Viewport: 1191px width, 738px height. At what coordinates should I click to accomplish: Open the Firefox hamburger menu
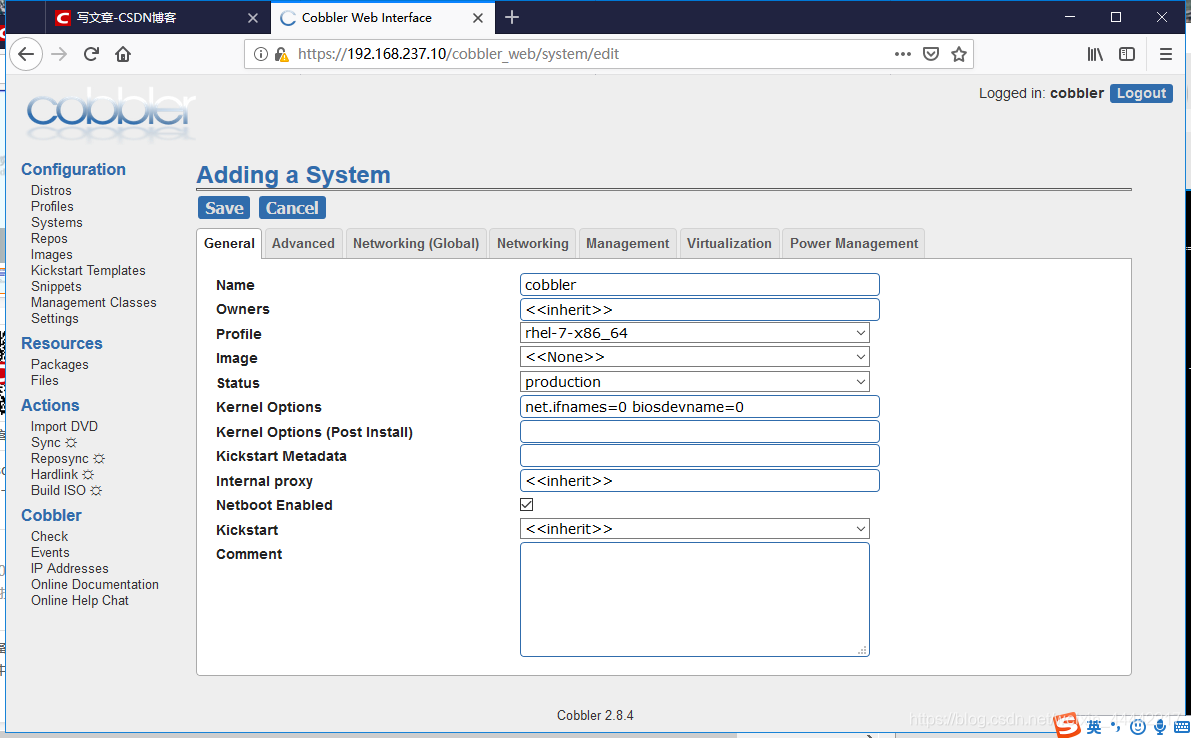point(1166,54)
